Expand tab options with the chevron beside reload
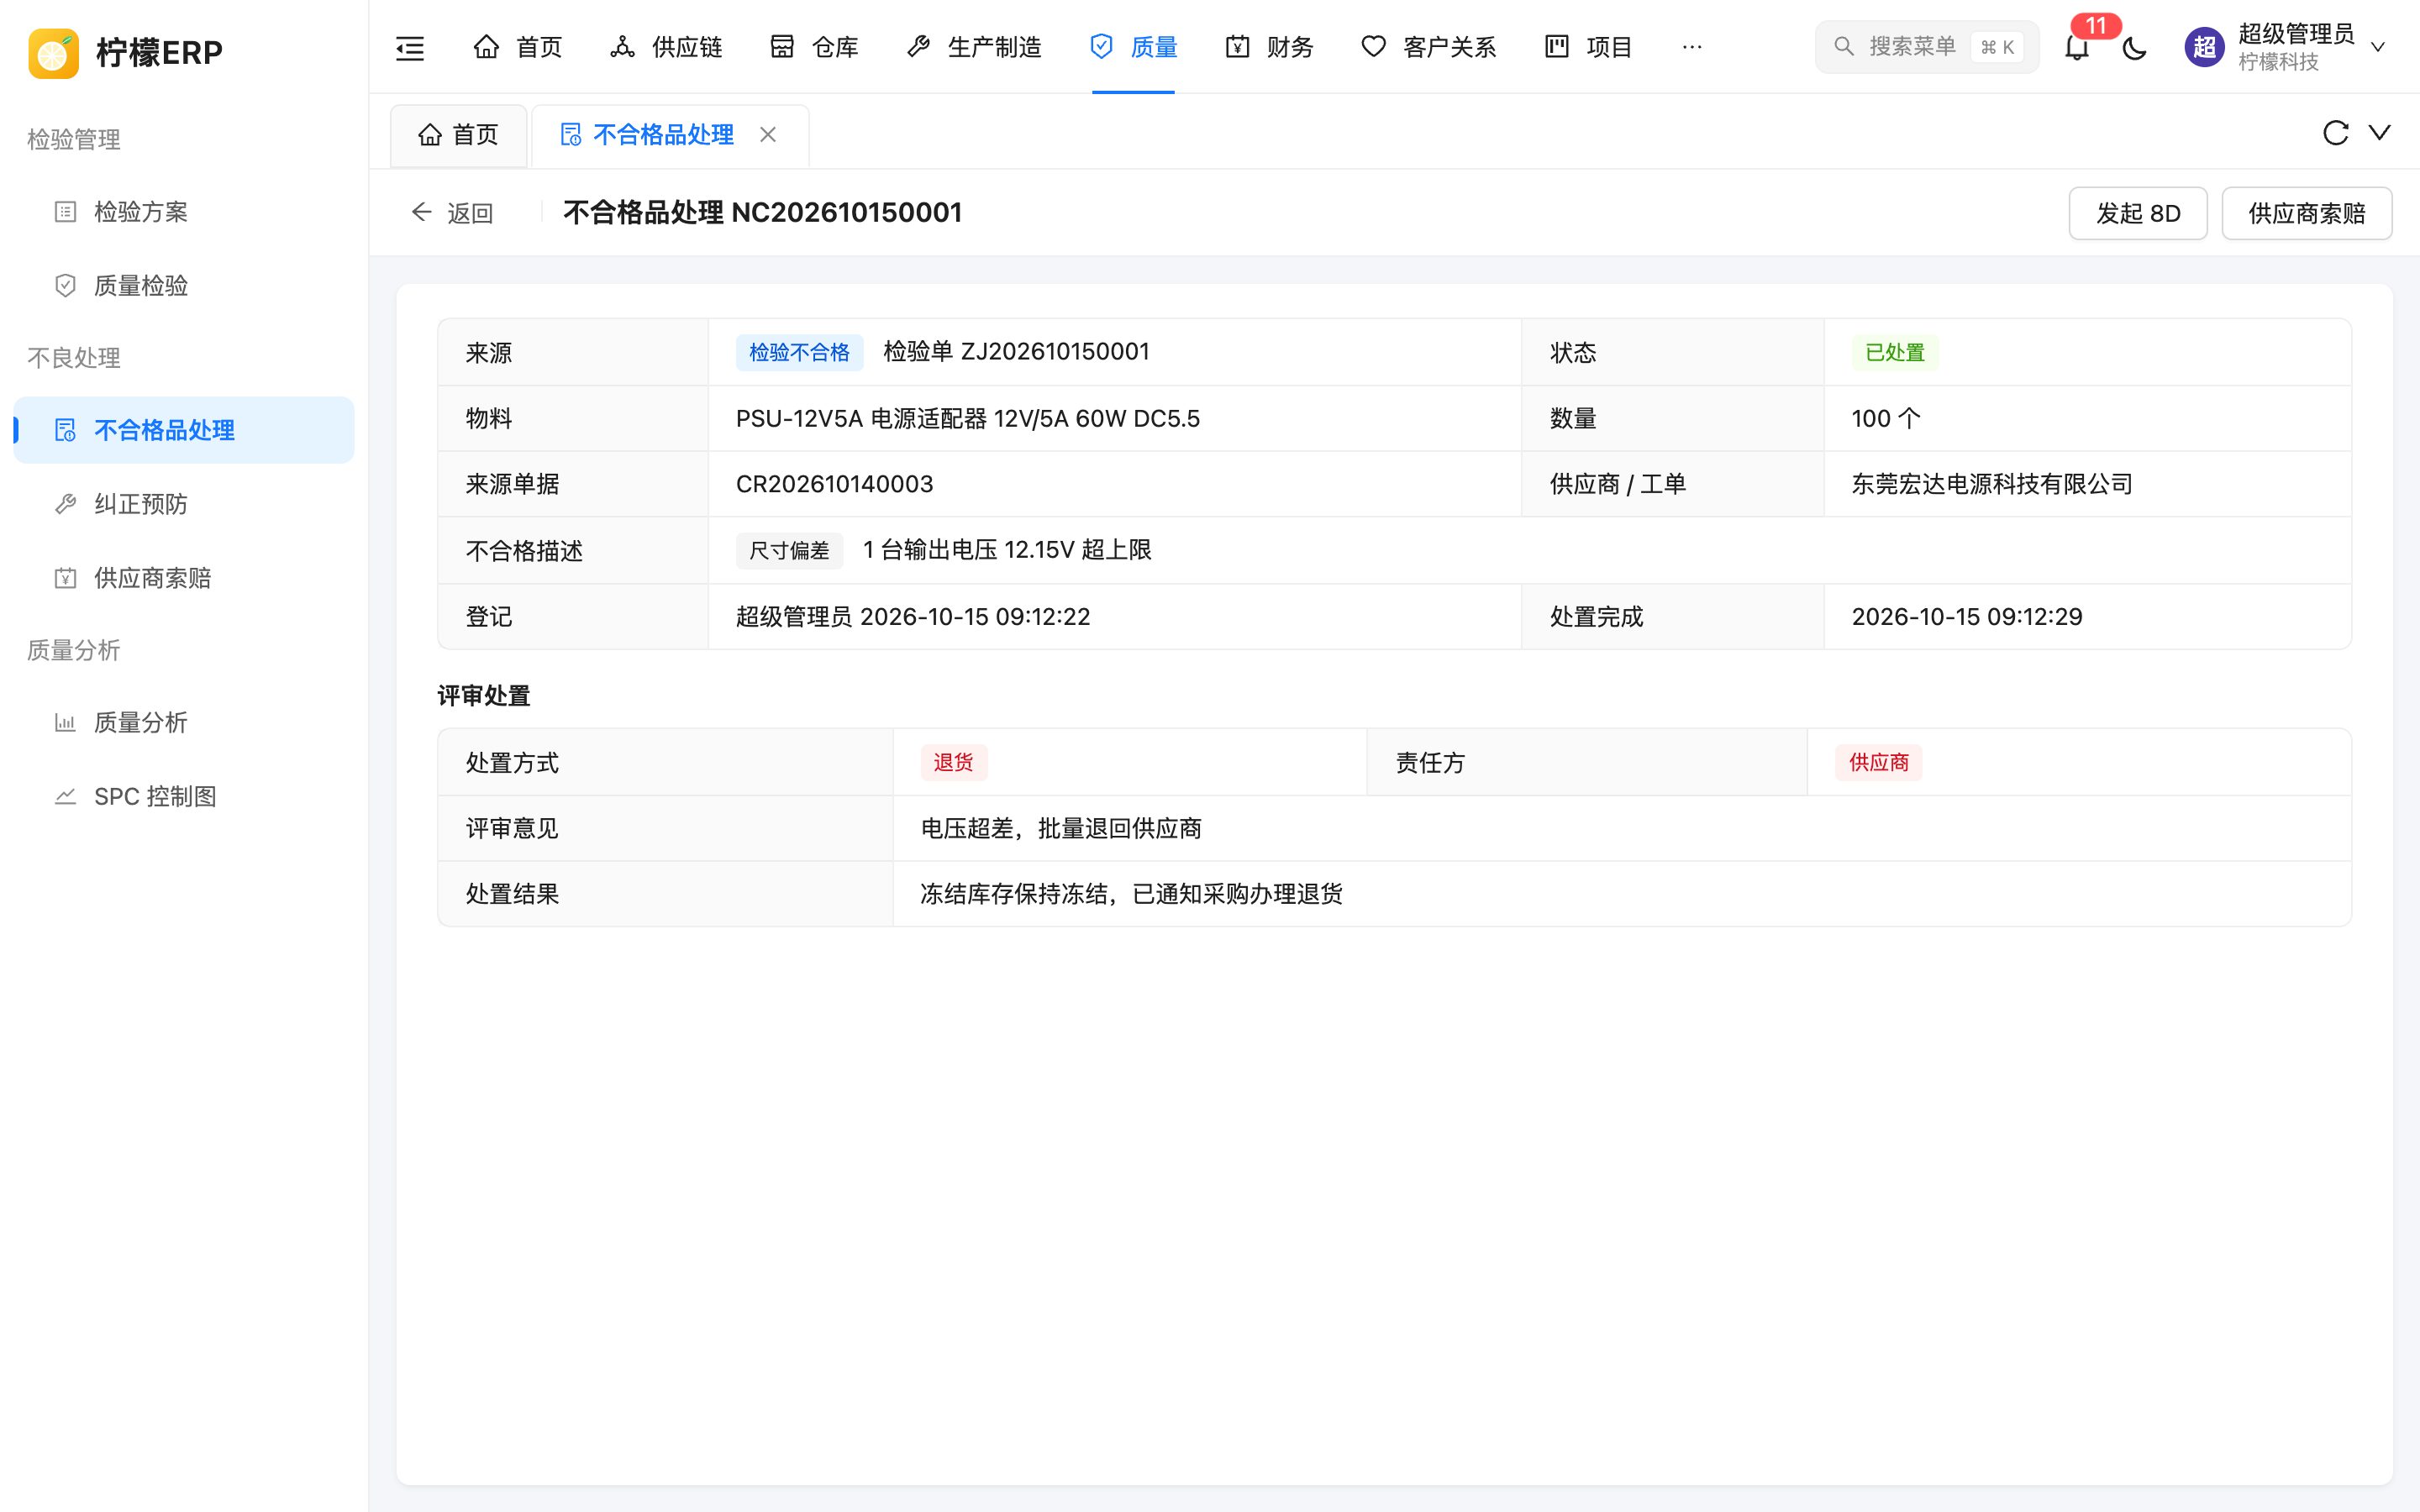Image resolution: width=2420 pixels, height=1512 pixels. tap(2379, 133)
